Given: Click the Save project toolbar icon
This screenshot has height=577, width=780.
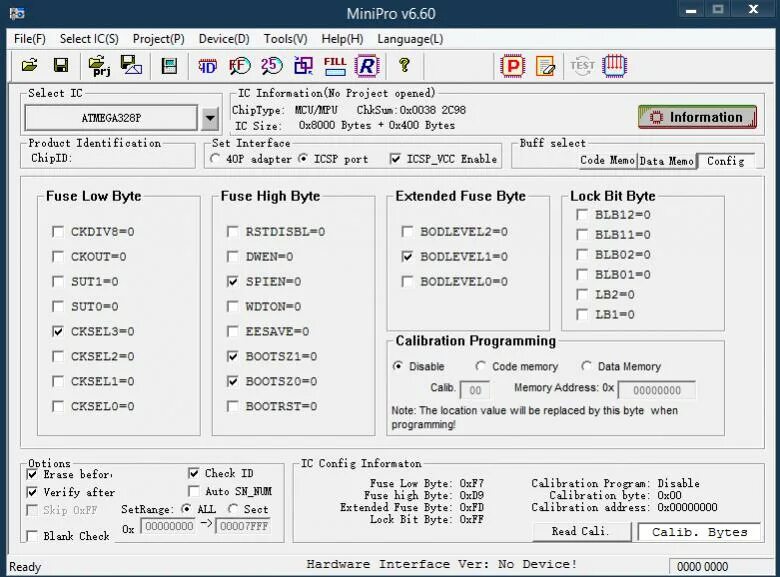Looking at the screenshot, I should [131, 65].
